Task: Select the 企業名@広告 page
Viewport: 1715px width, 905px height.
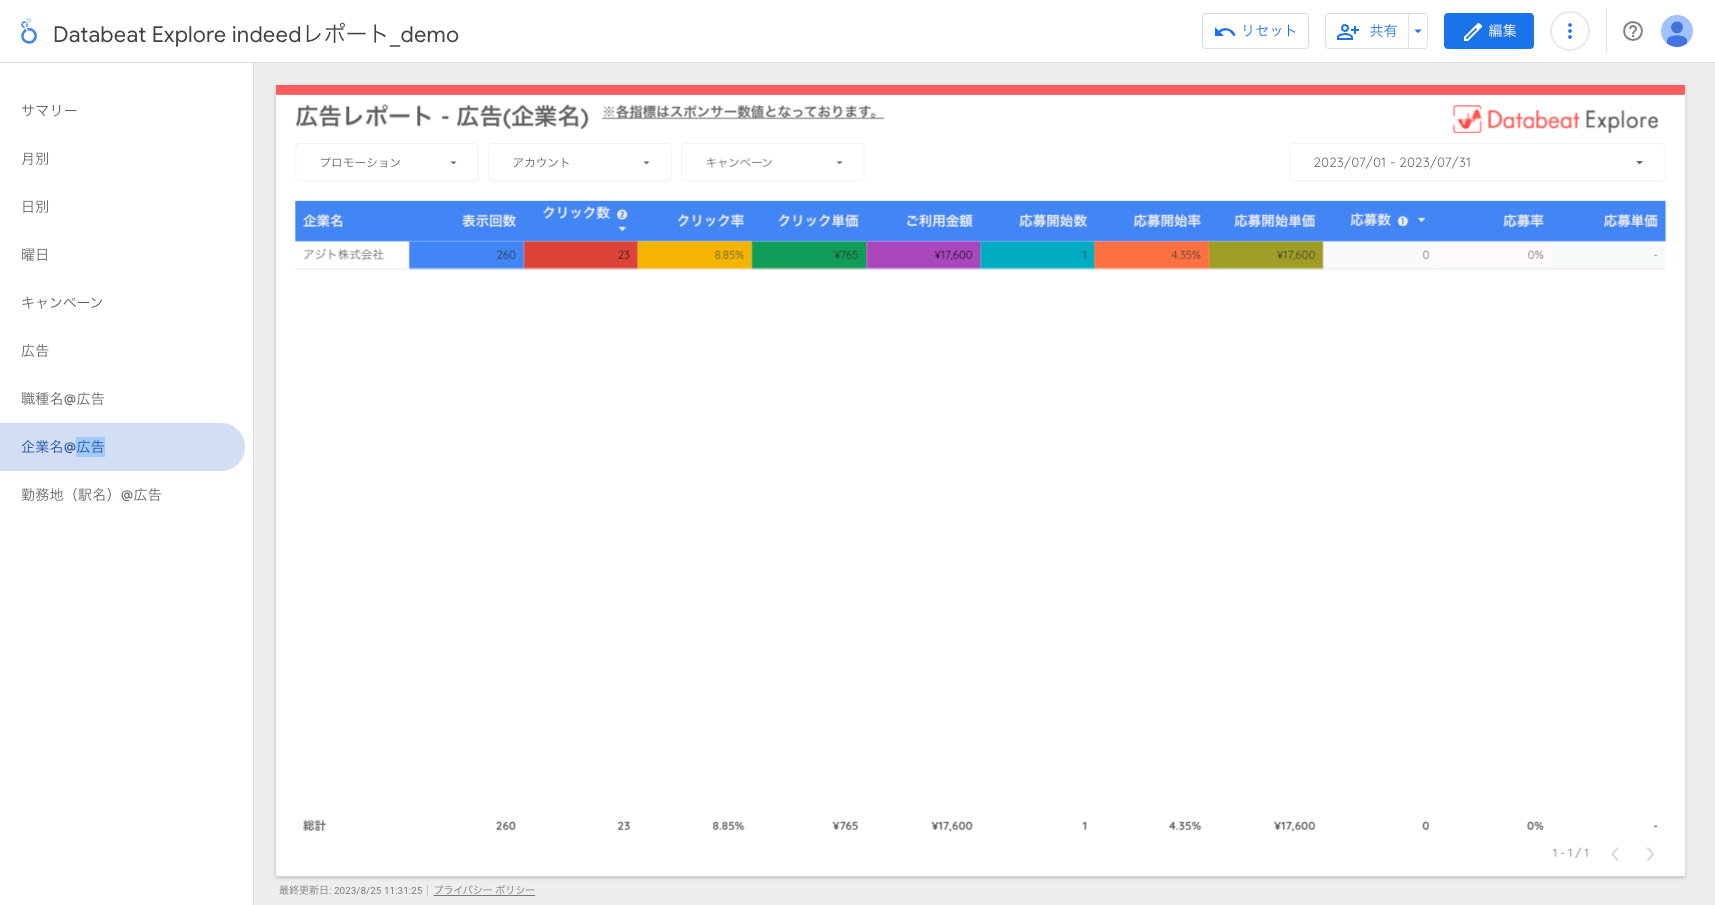Action: pyautogui.click(x=122, y=446)
